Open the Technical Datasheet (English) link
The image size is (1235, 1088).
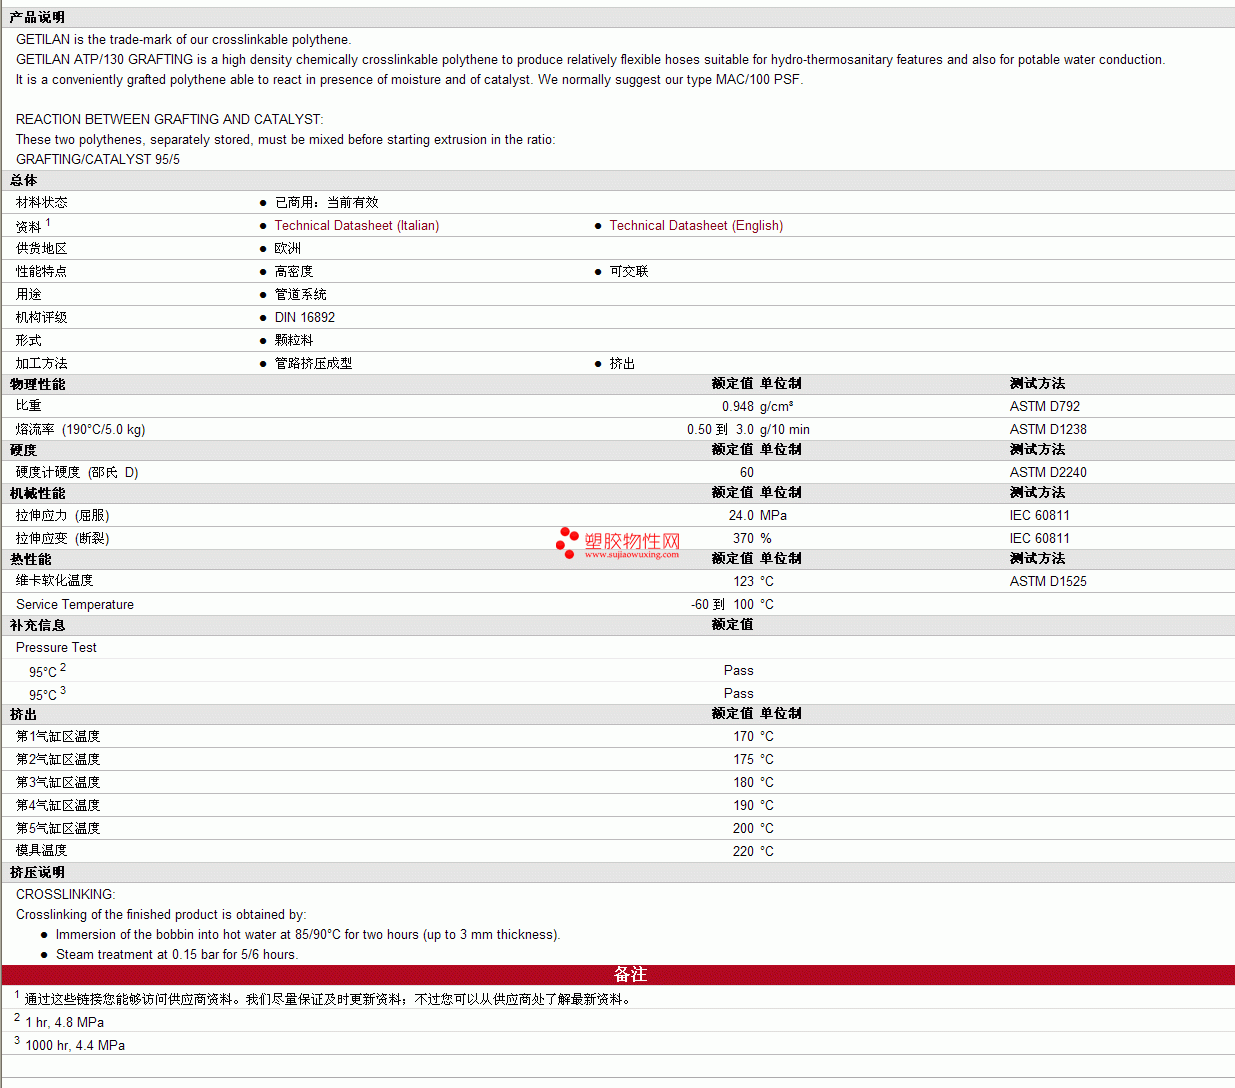[x=696, y=226]
